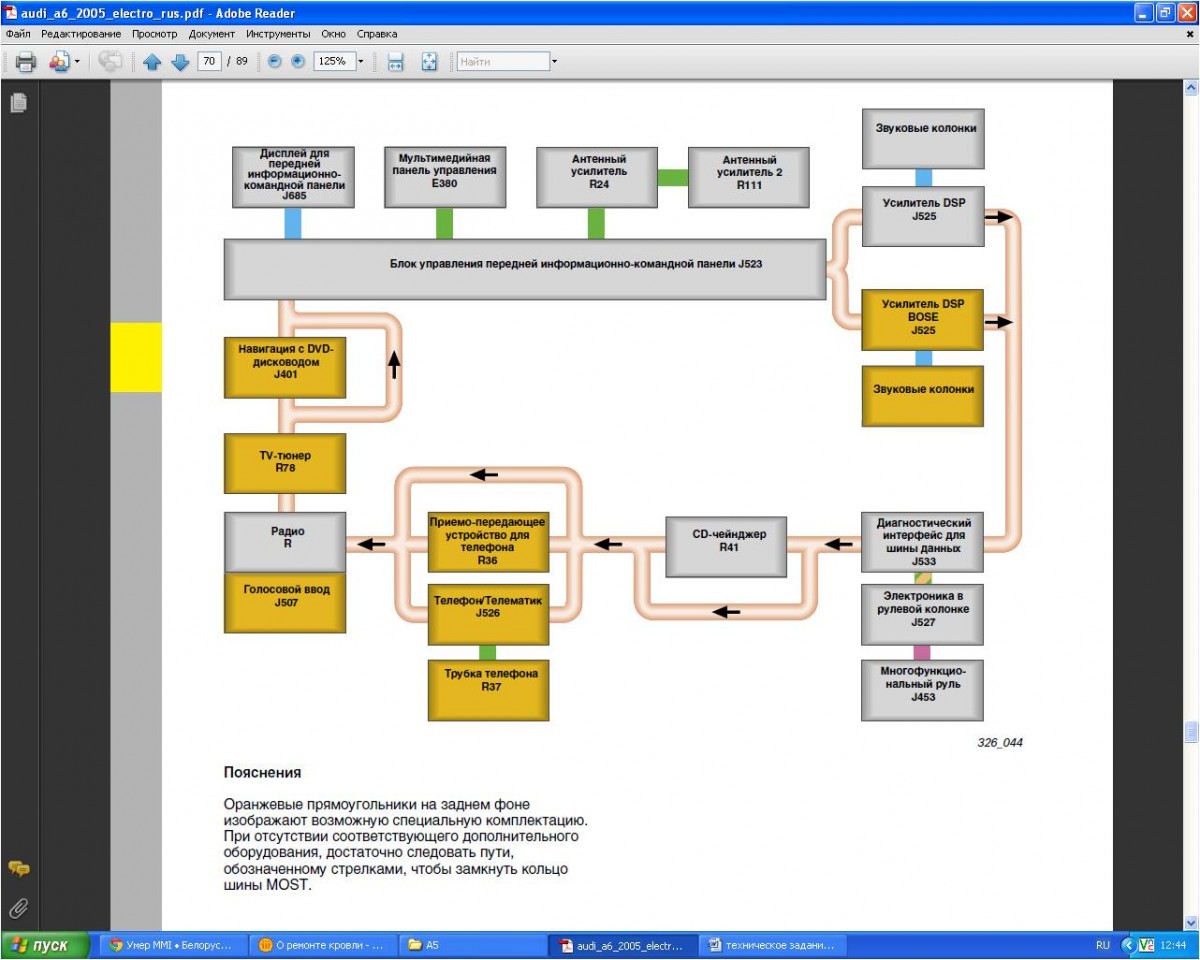Viewport: 1200px width, 960px height.
Task: Zoom in using the plus button
Action: pyautogui.click(x=298, y=62)
